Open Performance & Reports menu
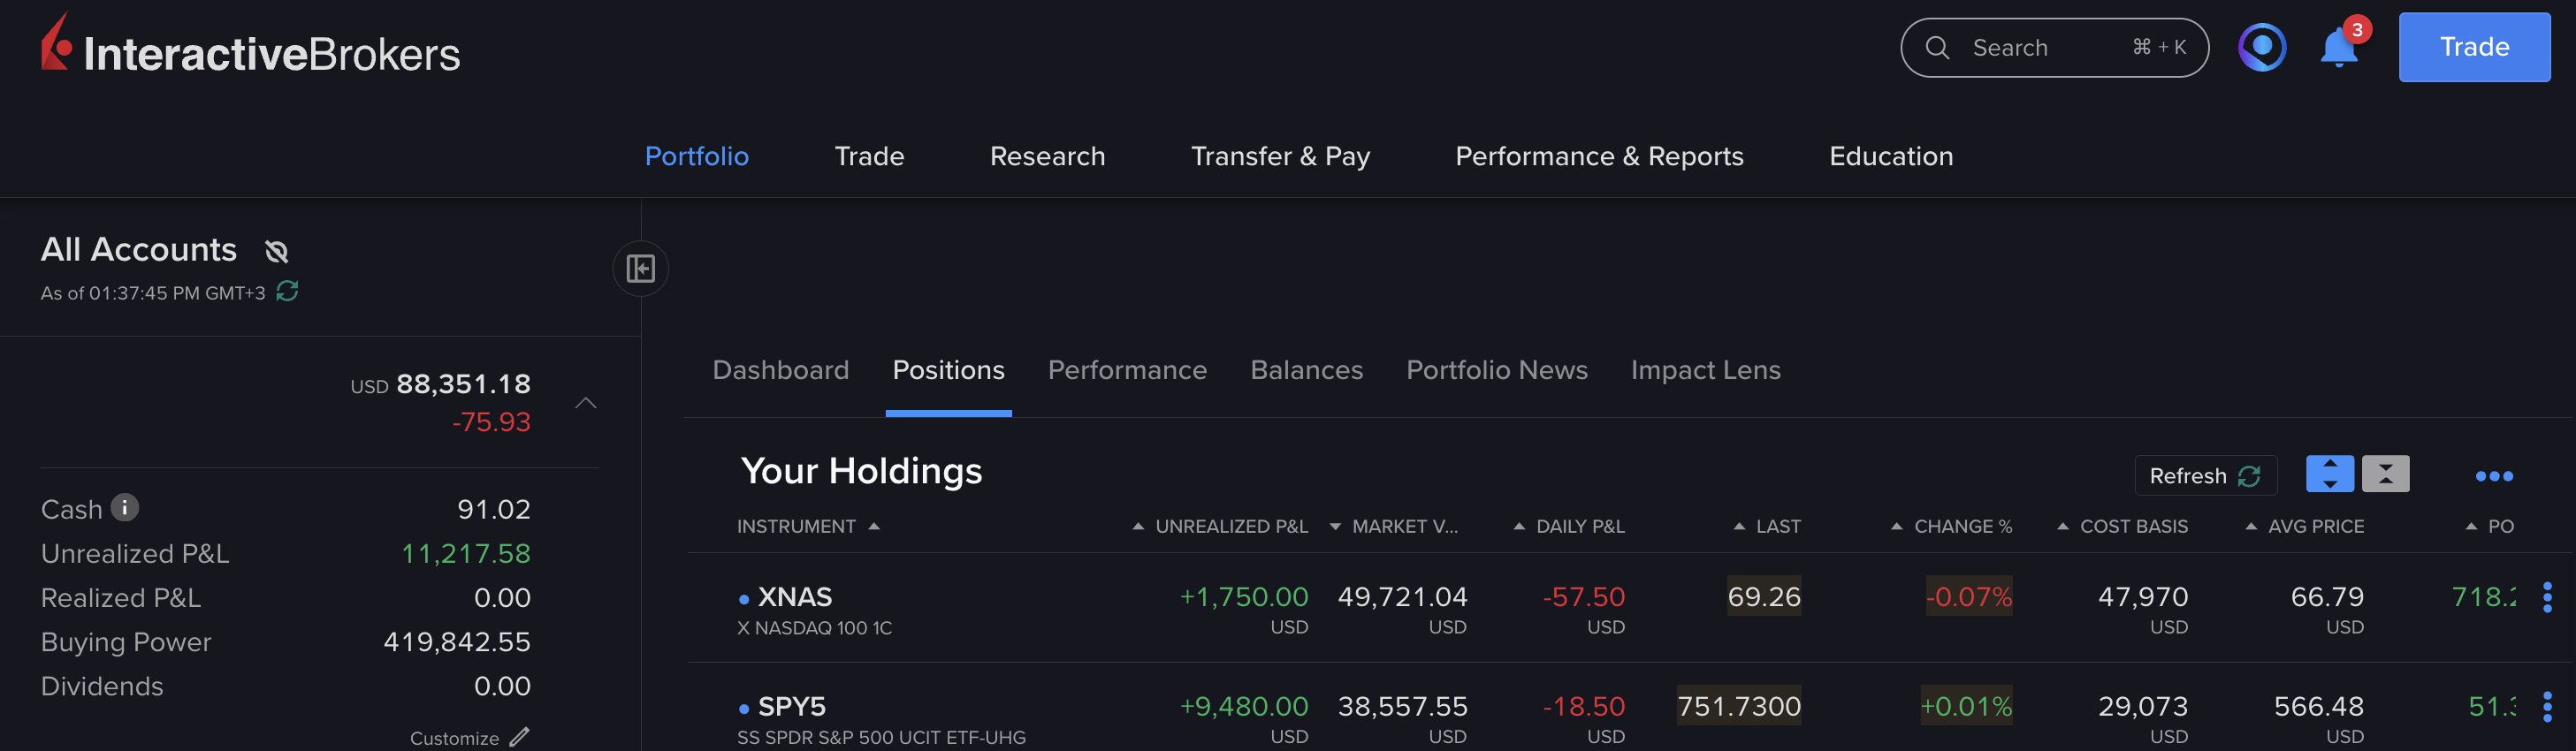The height and width of the screenshot is (751, 2576). 1599,156
